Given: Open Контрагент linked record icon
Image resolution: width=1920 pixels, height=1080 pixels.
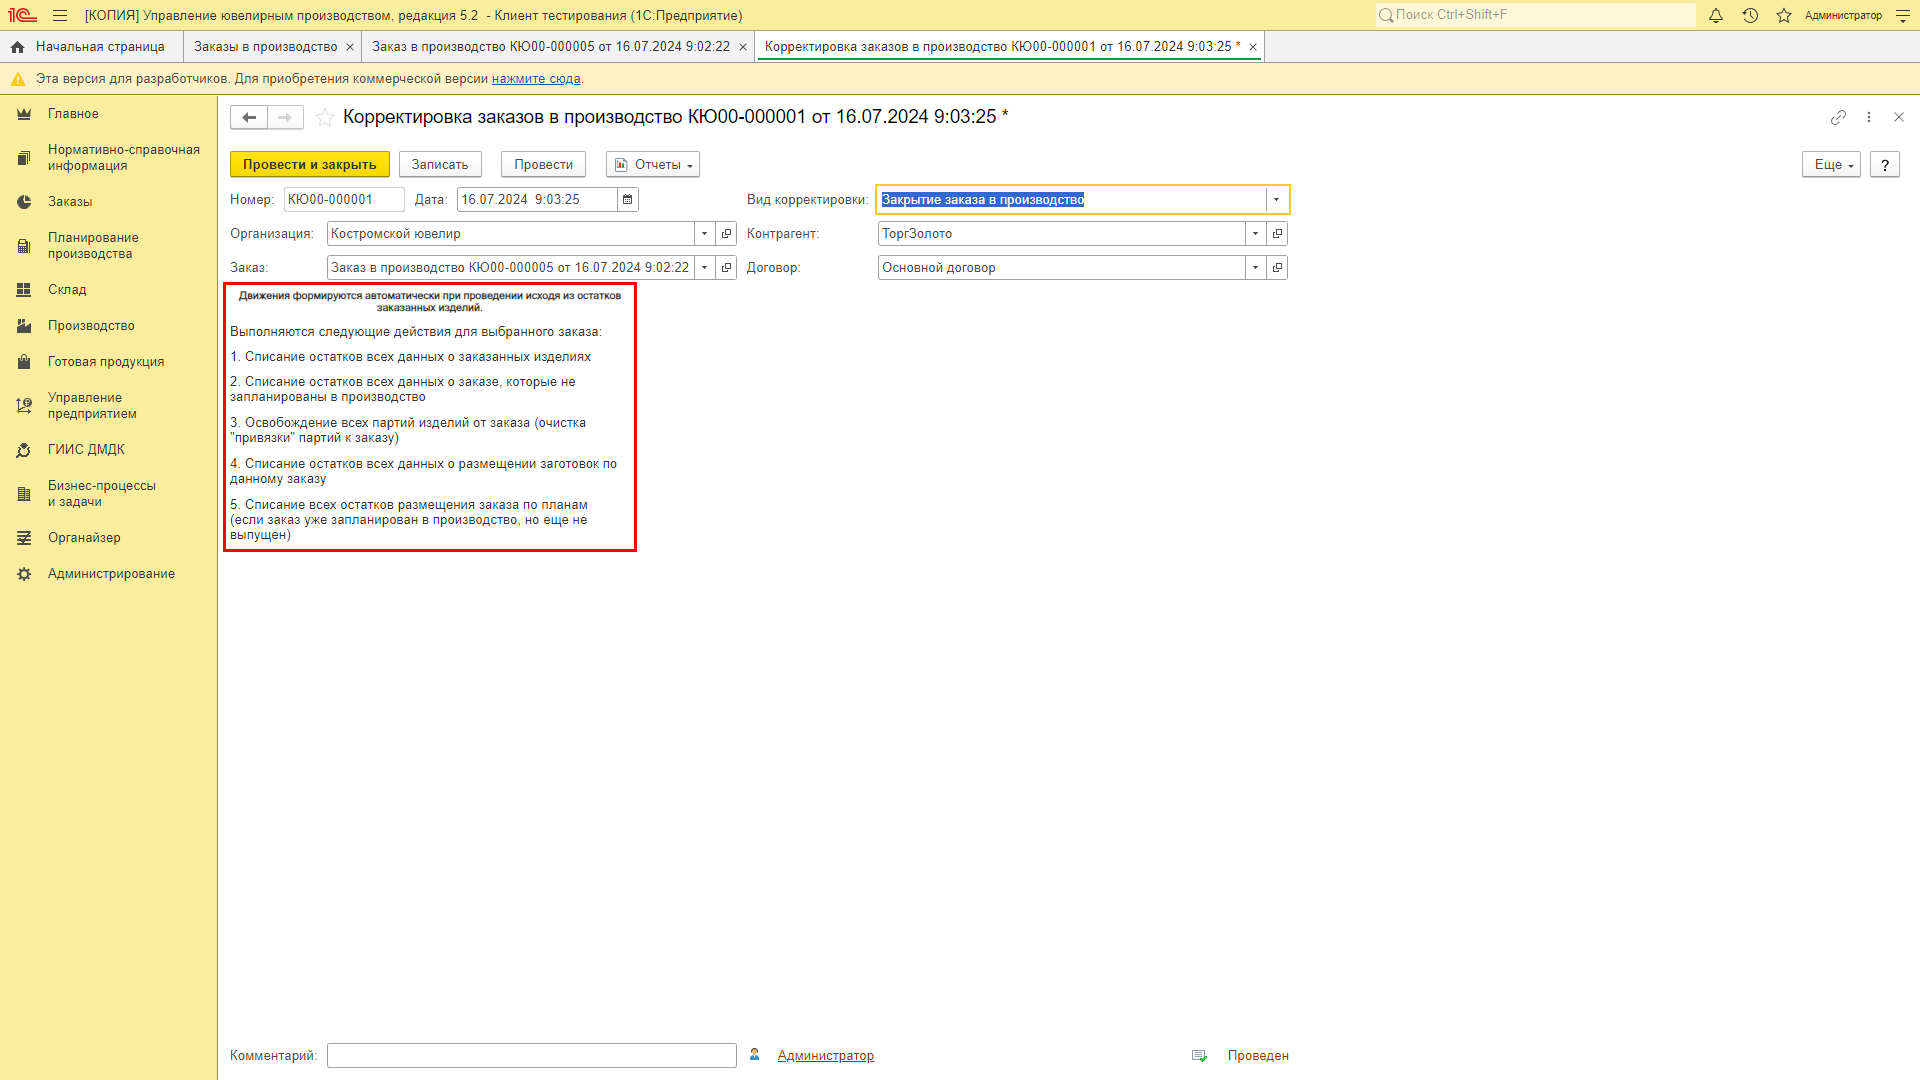Looking at the screenshot, I should [x=1277, y=234].
